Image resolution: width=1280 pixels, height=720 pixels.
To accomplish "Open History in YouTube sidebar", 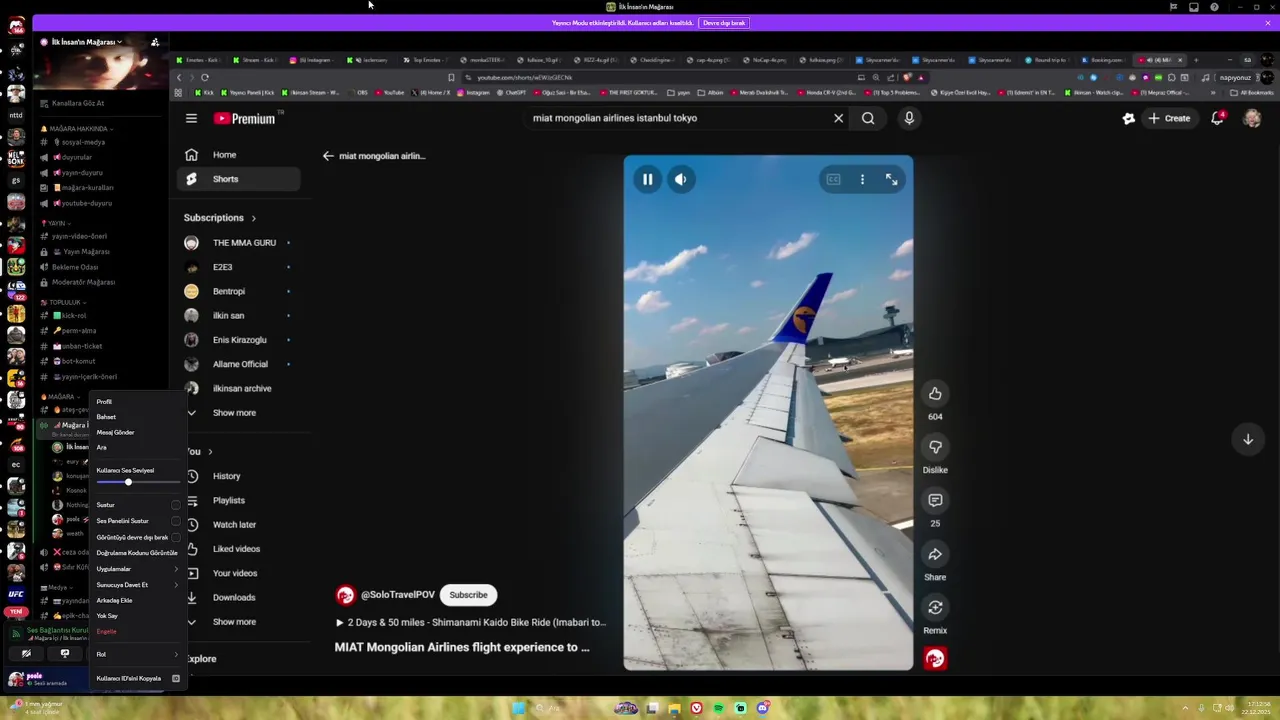I will (x=239, y=476).
